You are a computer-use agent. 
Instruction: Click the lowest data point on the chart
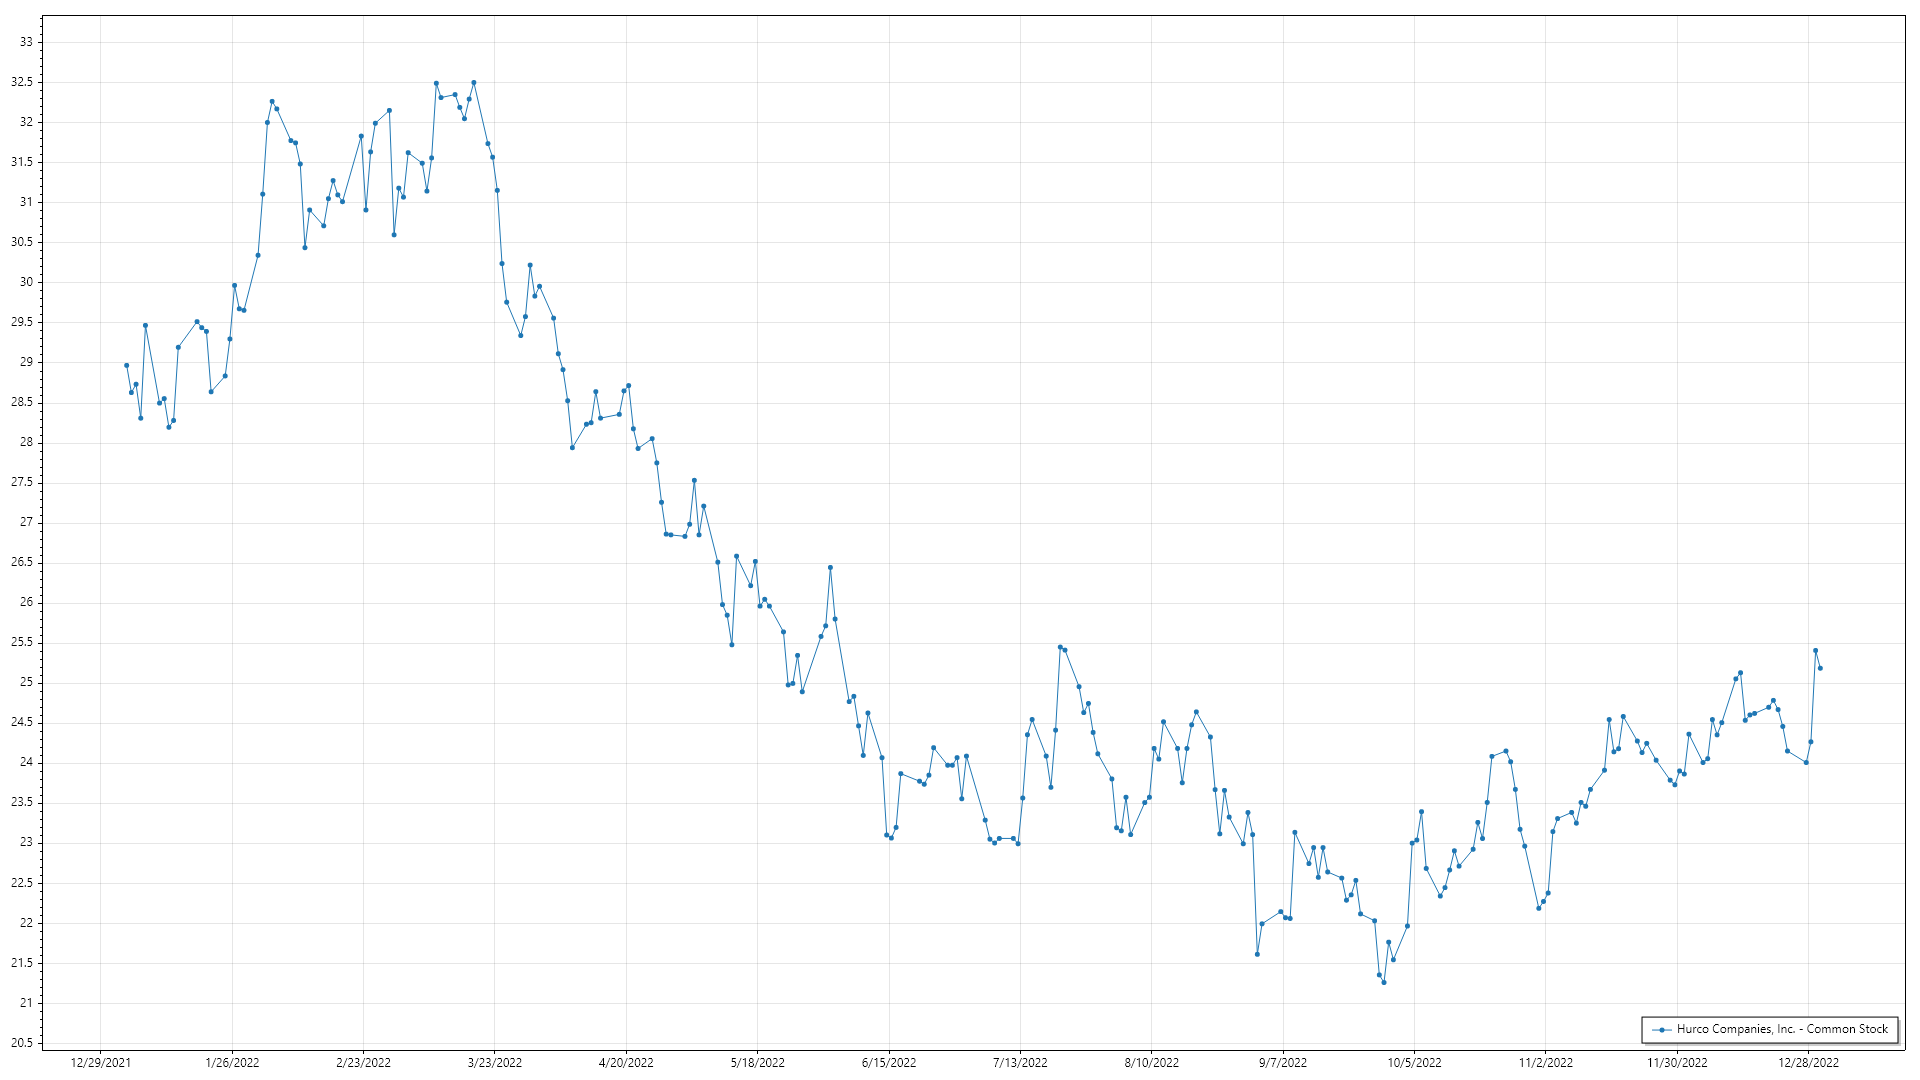tap(1384, 982)
